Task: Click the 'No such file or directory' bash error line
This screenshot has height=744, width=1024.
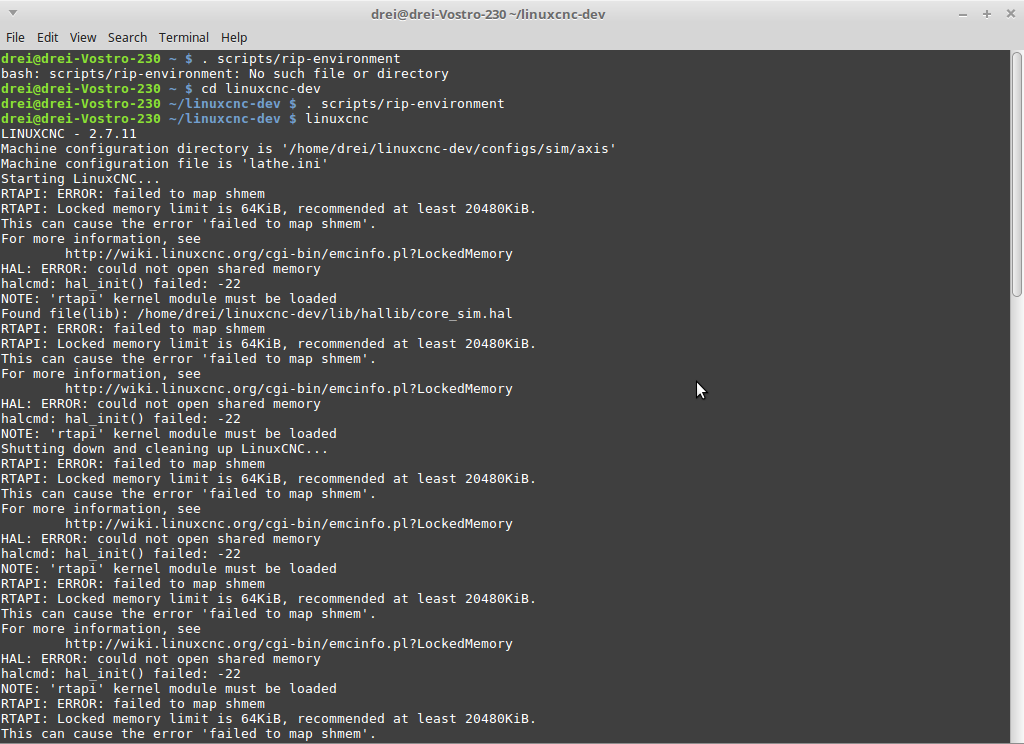Action: (225, 74)
